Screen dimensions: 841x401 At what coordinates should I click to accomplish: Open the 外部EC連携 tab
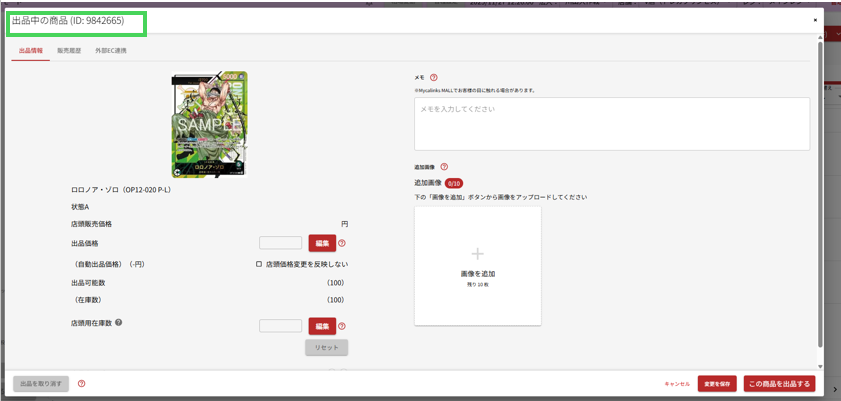point(110,50)
